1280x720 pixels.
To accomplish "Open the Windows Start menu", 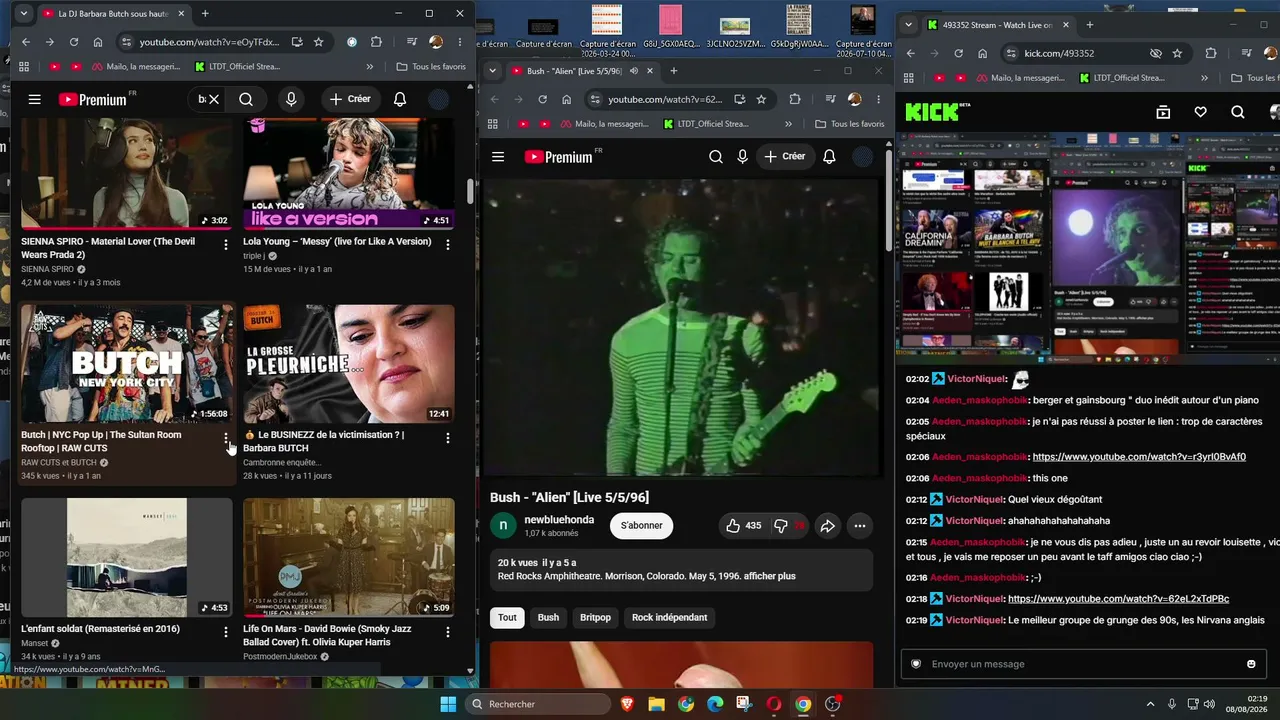I will tap(448, 704).
